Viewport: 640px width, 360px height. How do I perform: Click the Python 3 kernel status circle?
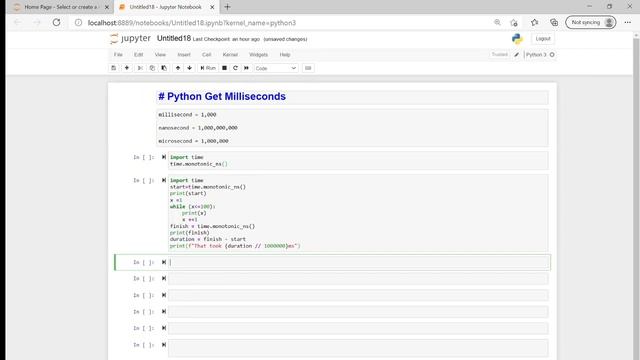tap(552, 55)
